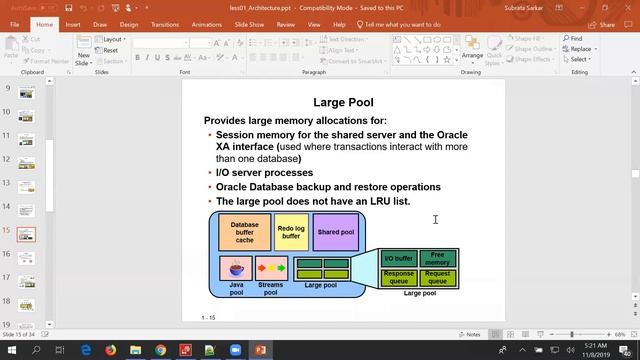This screenshot has height=360, width=640.
Task: Click the Cut button
Action: coord(31,39)
